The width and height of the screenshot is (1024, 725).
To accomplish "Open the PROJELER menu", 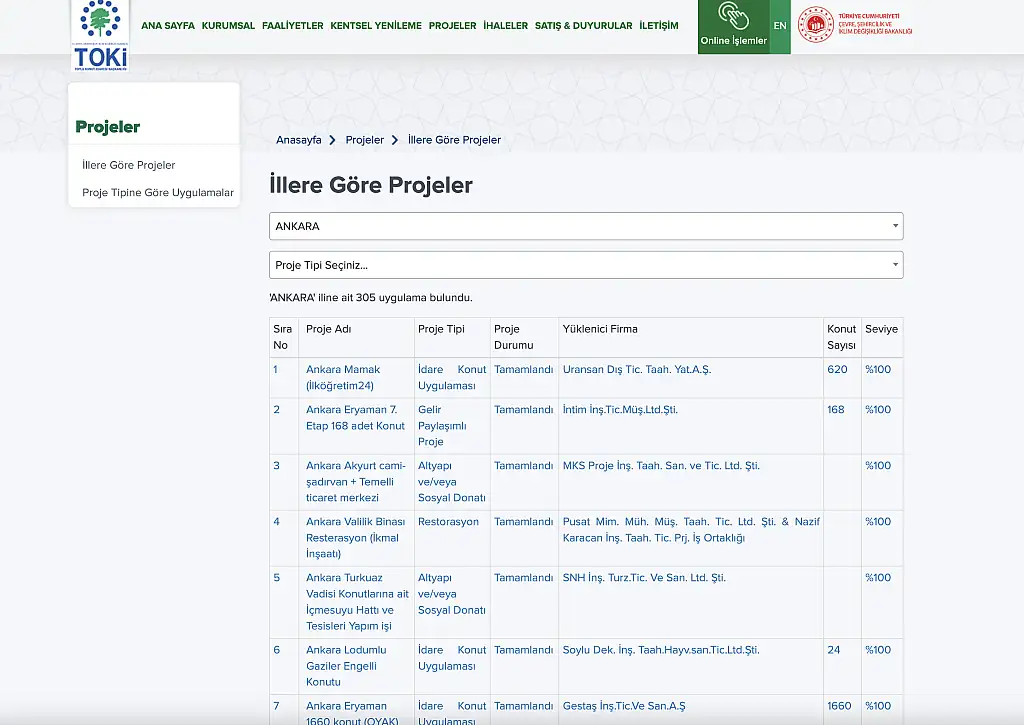I will (453, 25).
